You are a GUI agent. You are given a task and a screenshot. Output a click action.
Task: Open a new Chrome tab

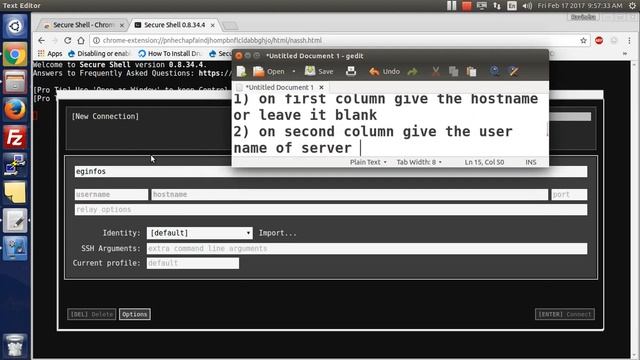pos(230,25)
